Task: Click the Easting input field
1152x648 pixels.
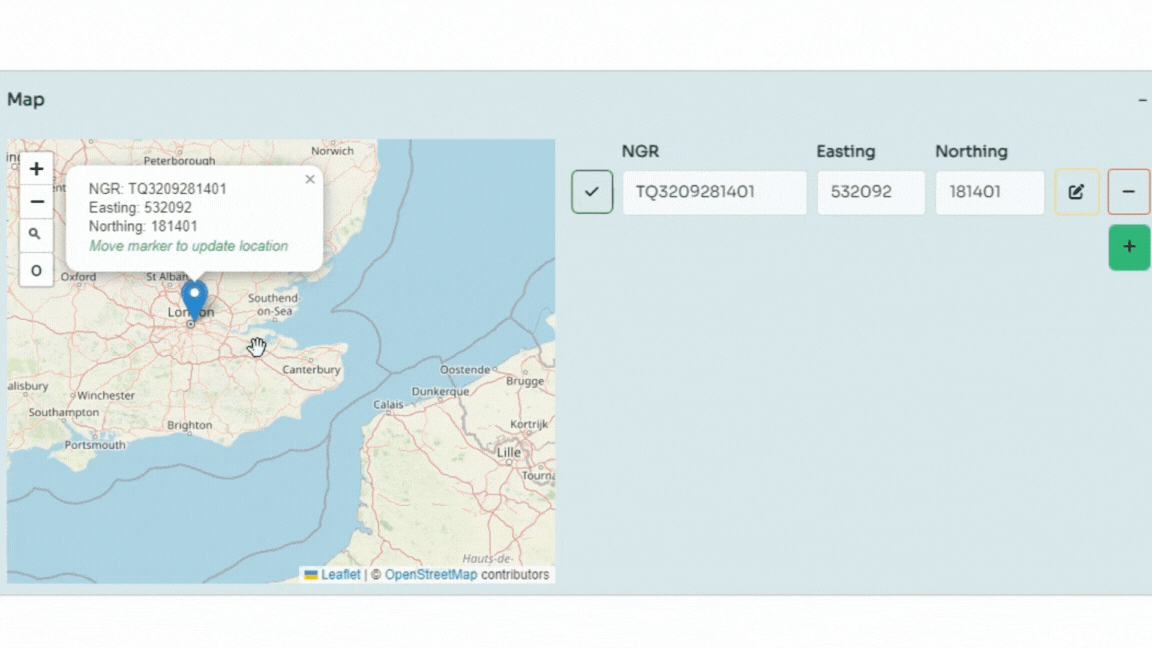Action: pyautogui.click(x=870, y=192)
